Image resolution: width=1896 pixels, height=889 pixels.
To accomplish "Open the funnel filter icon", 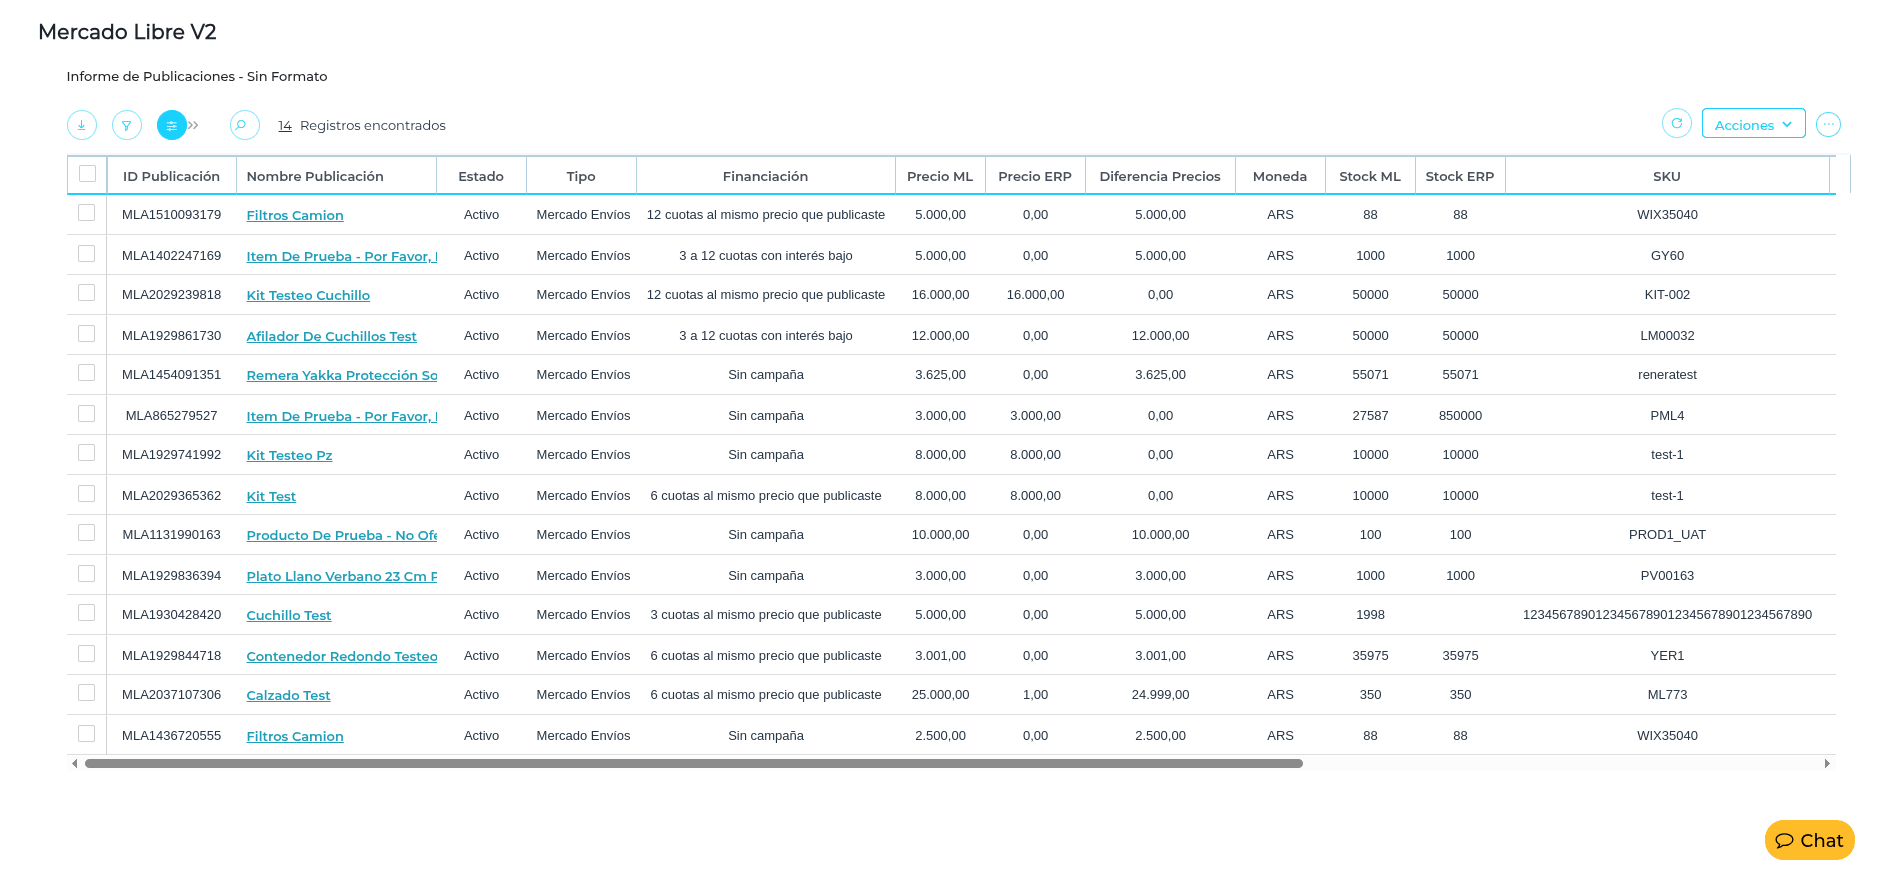I will (x=127, y=125).
